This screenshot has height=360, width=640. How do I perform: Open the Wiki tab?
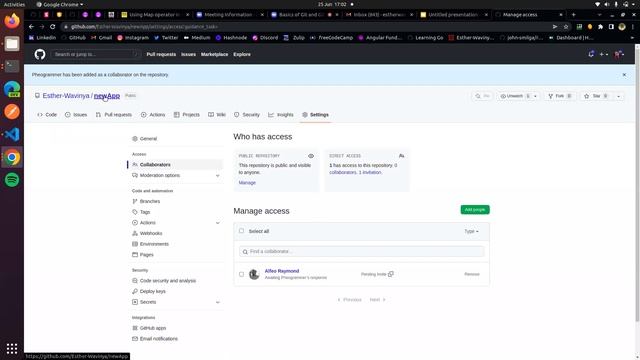[x=217, y=115]
